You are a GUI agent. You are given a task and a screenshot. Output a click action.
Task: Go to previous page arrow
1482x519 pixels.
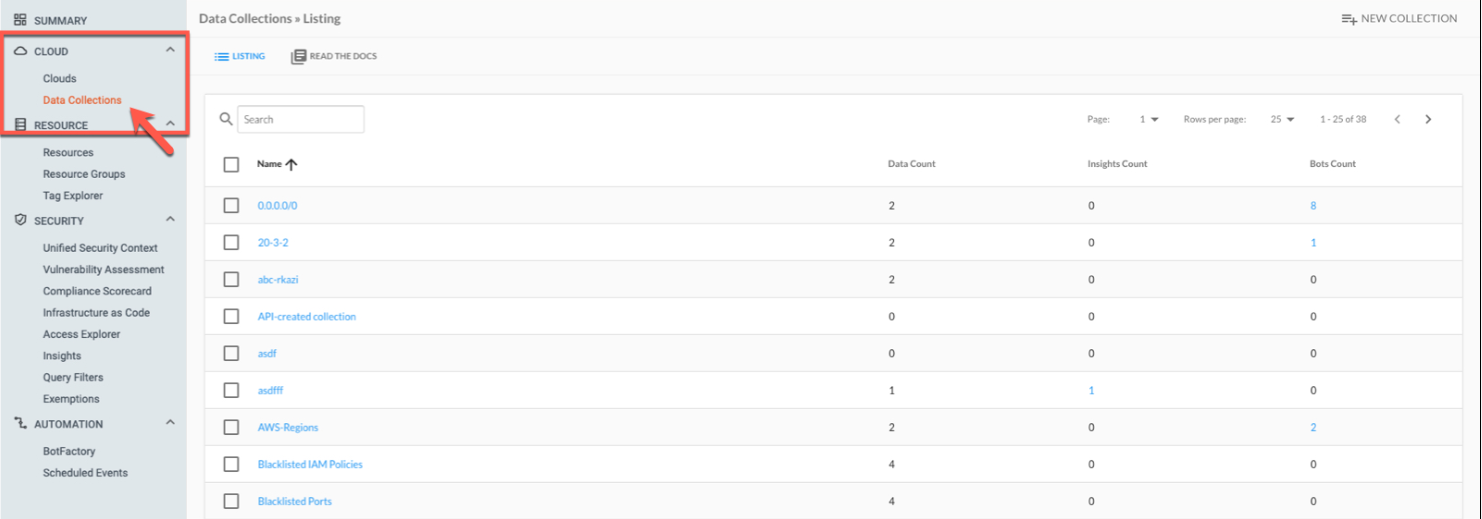point(1397,119)
